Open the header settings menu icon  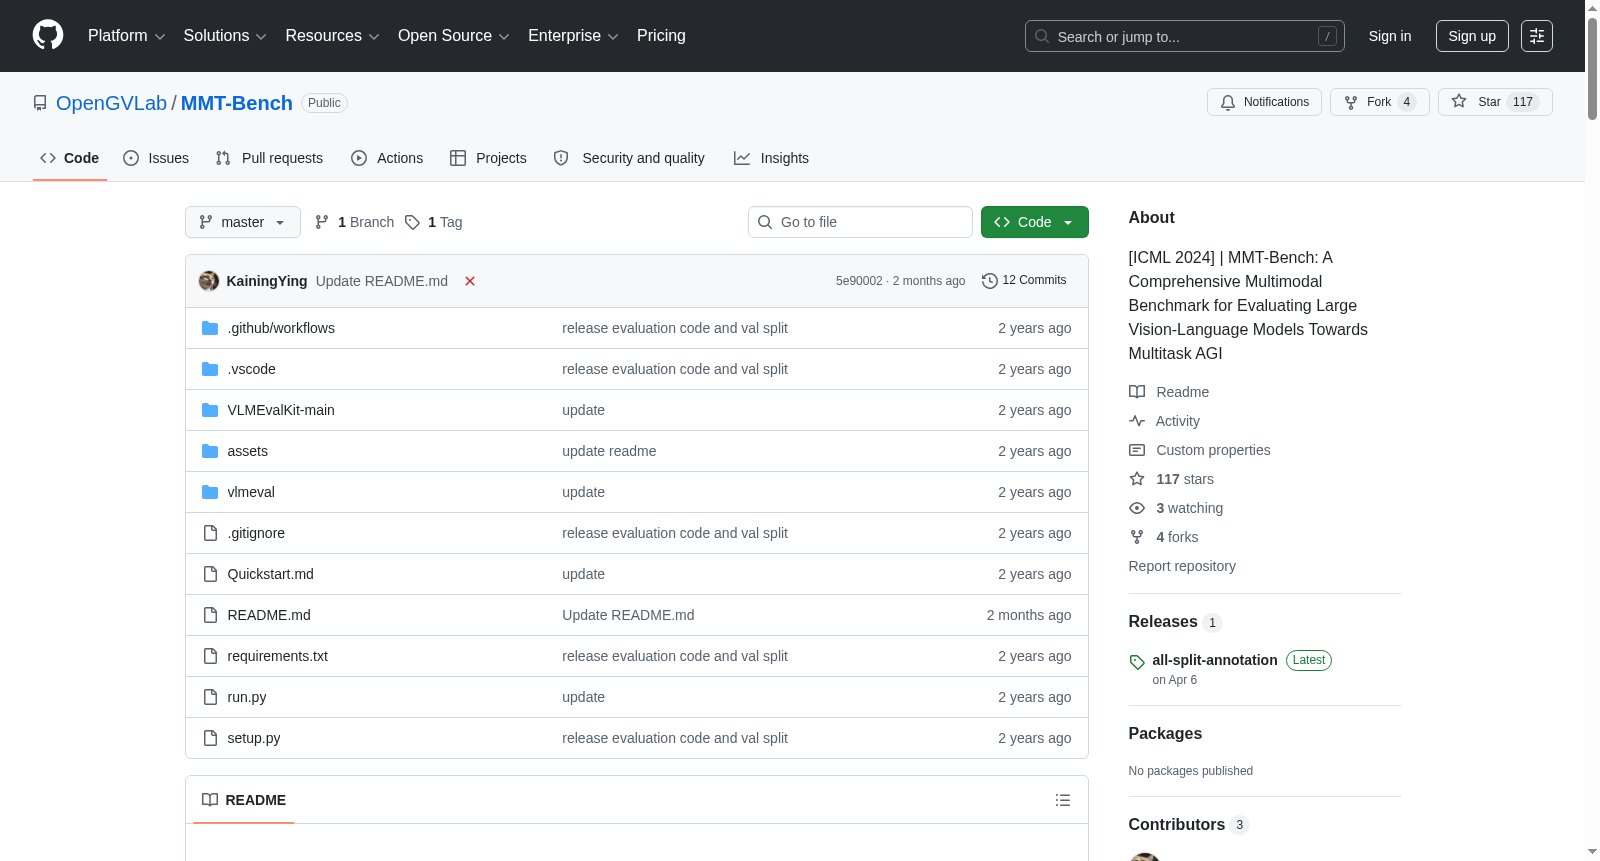point(1537,36)
